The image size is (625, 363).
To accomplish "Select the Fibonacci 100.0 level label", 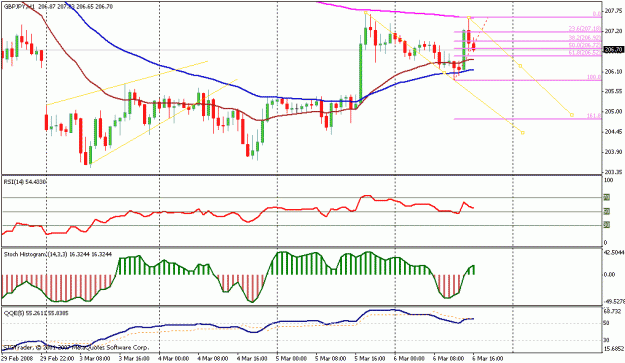I will [x=594, y=77].
